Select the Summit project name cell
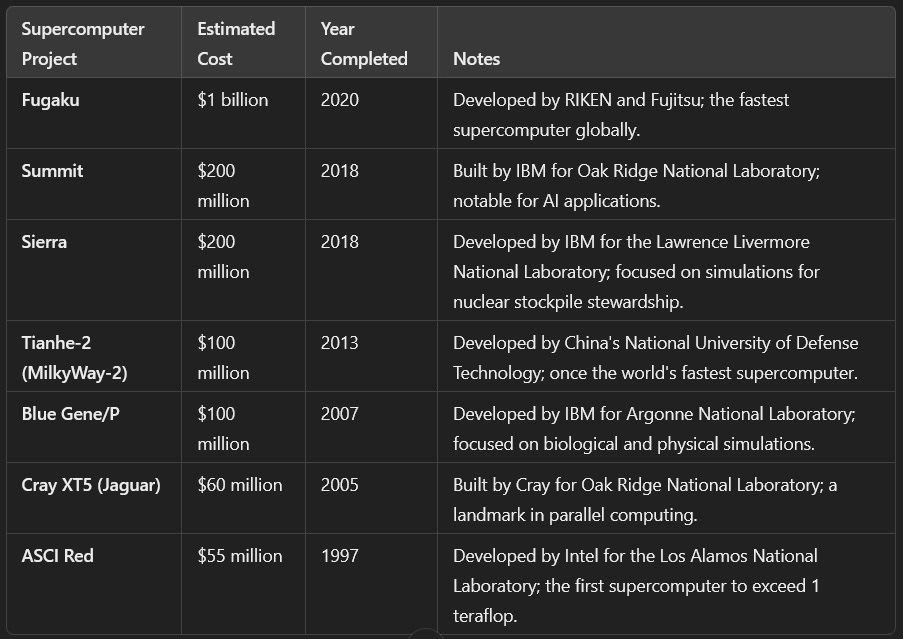This screenshot has width=903, height=639. point(52,171)
